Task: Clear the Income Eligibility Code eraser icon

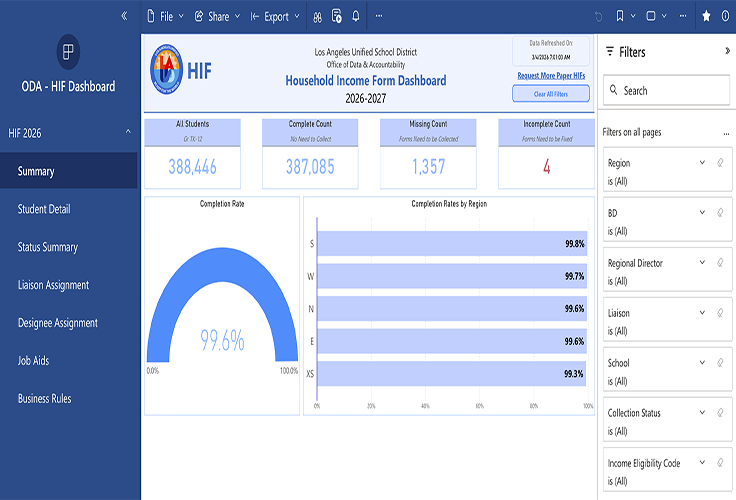Action: (x=720, y=463)
